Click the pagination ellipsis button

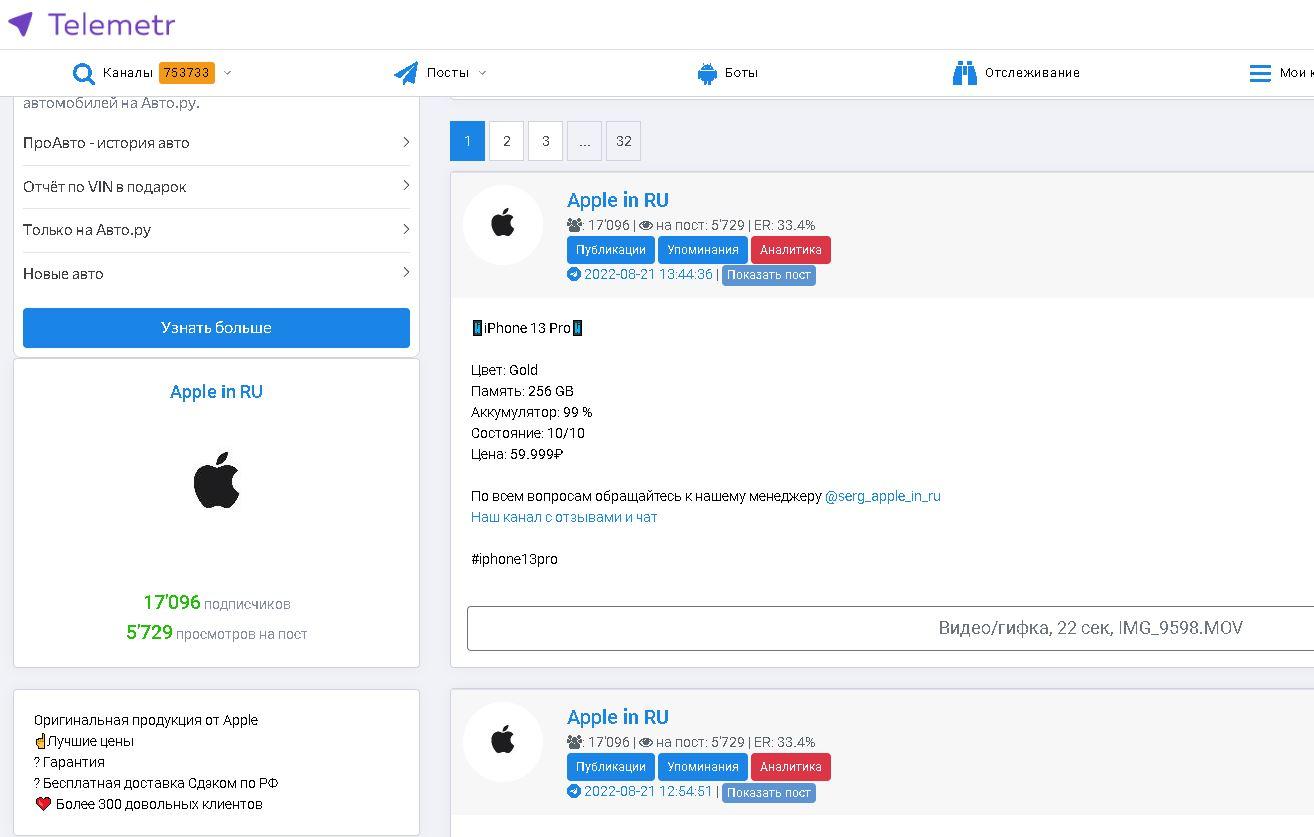(x=584, y=141)
